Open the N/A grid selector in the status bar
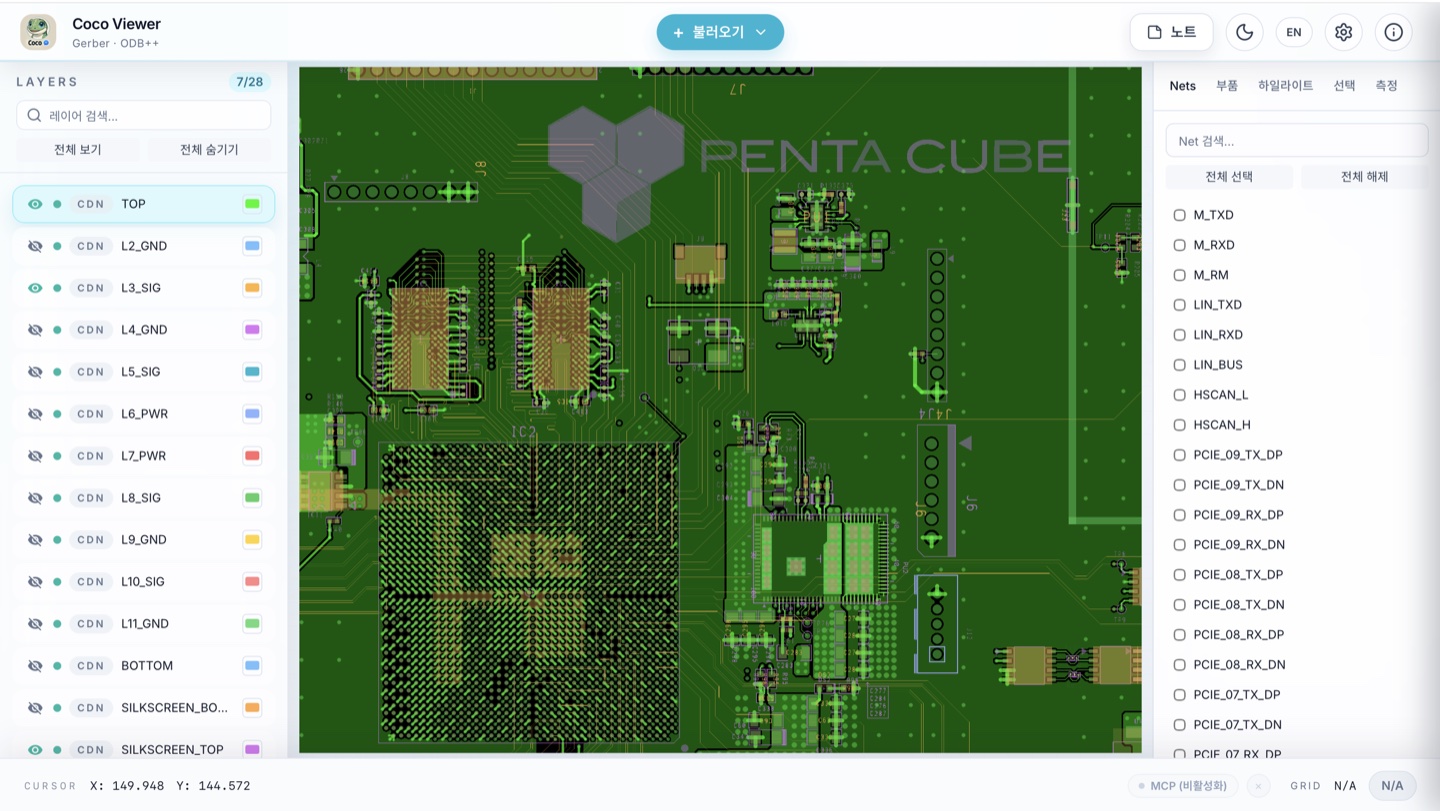Screen dimensions: 1440x811 click(1391, 786)
